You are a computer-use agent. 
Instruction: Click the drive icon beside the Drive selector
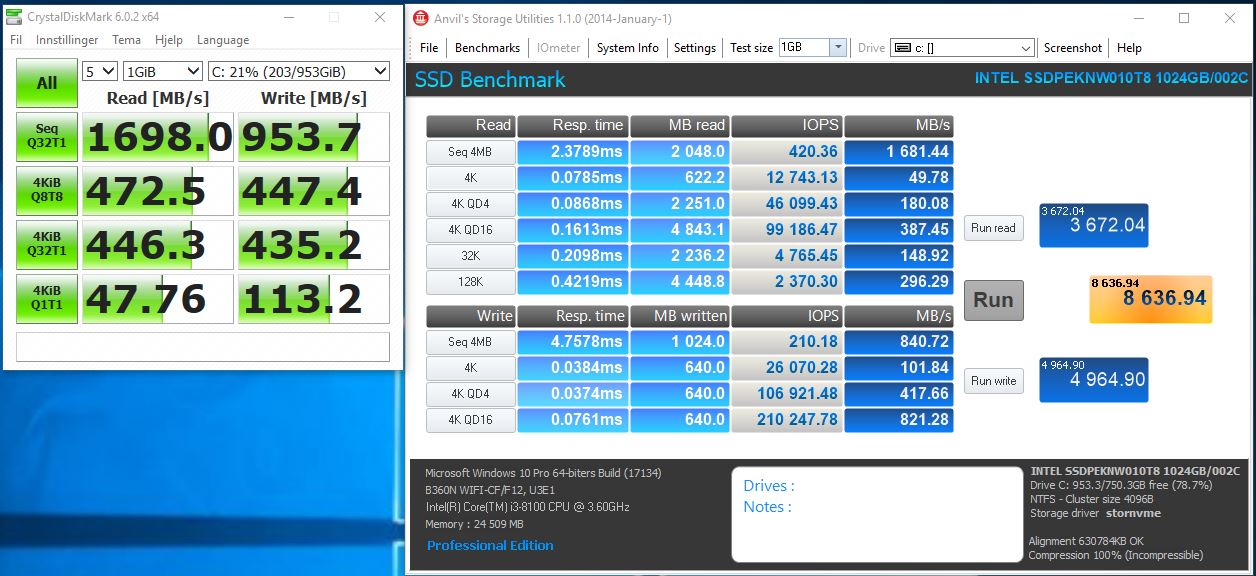901,48
